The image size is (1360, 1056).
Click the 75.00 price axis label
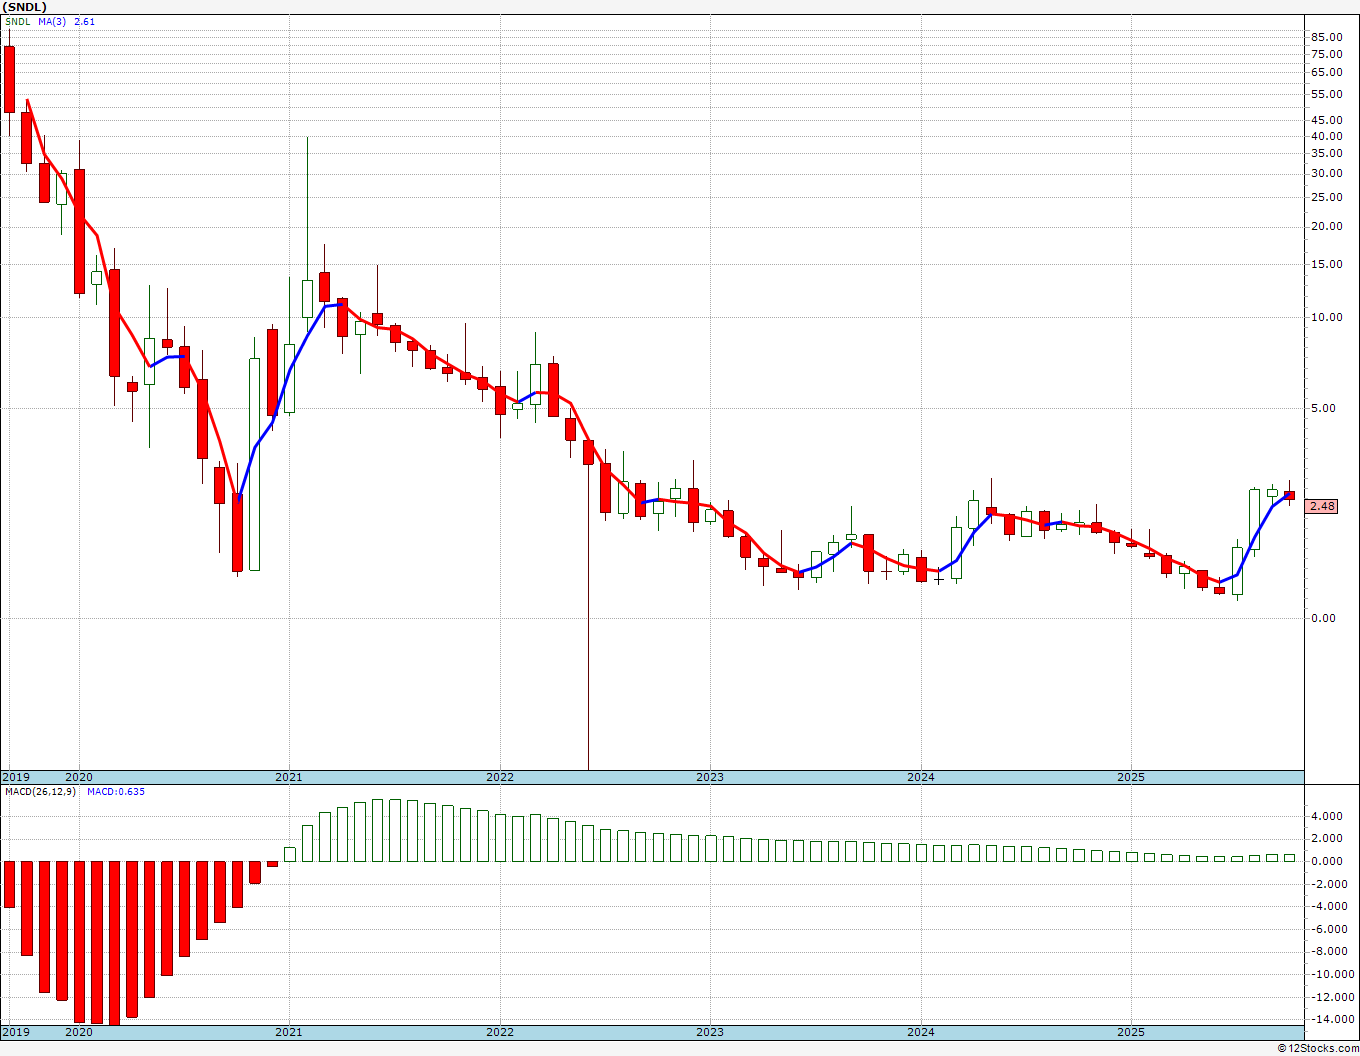1328,54
